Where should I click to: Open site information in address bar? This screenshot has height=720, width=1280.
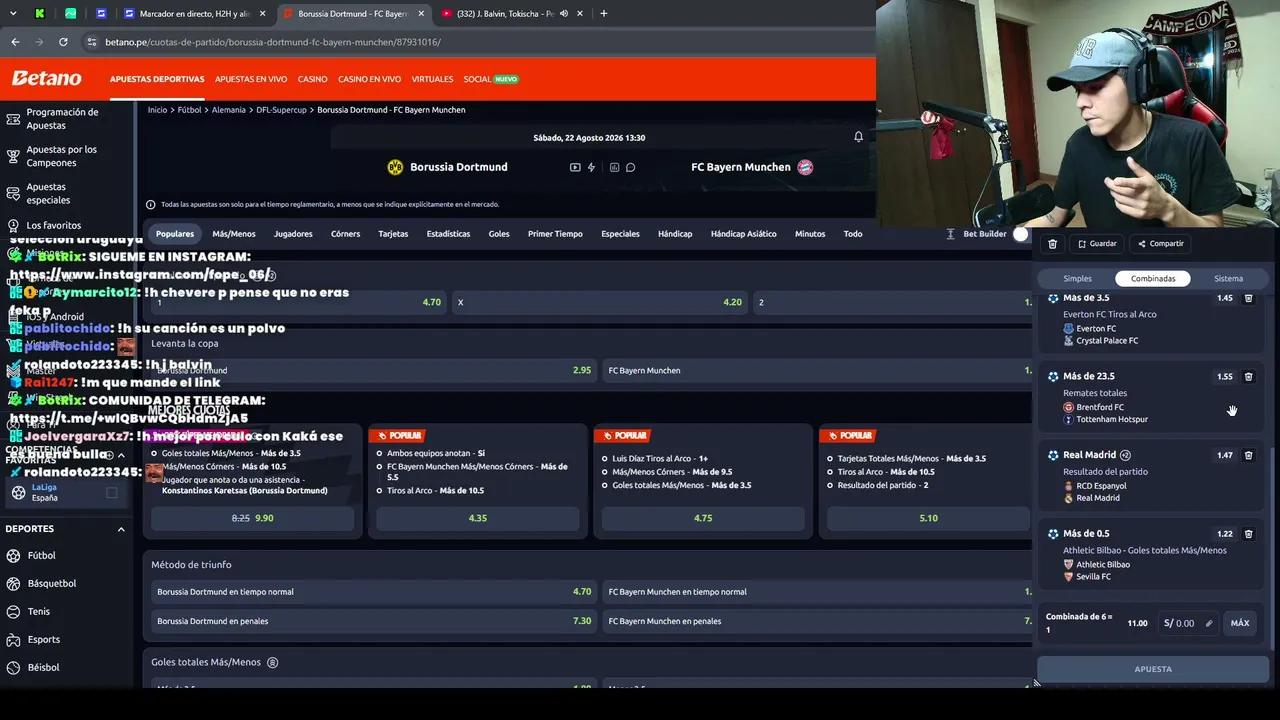[92, 42]
